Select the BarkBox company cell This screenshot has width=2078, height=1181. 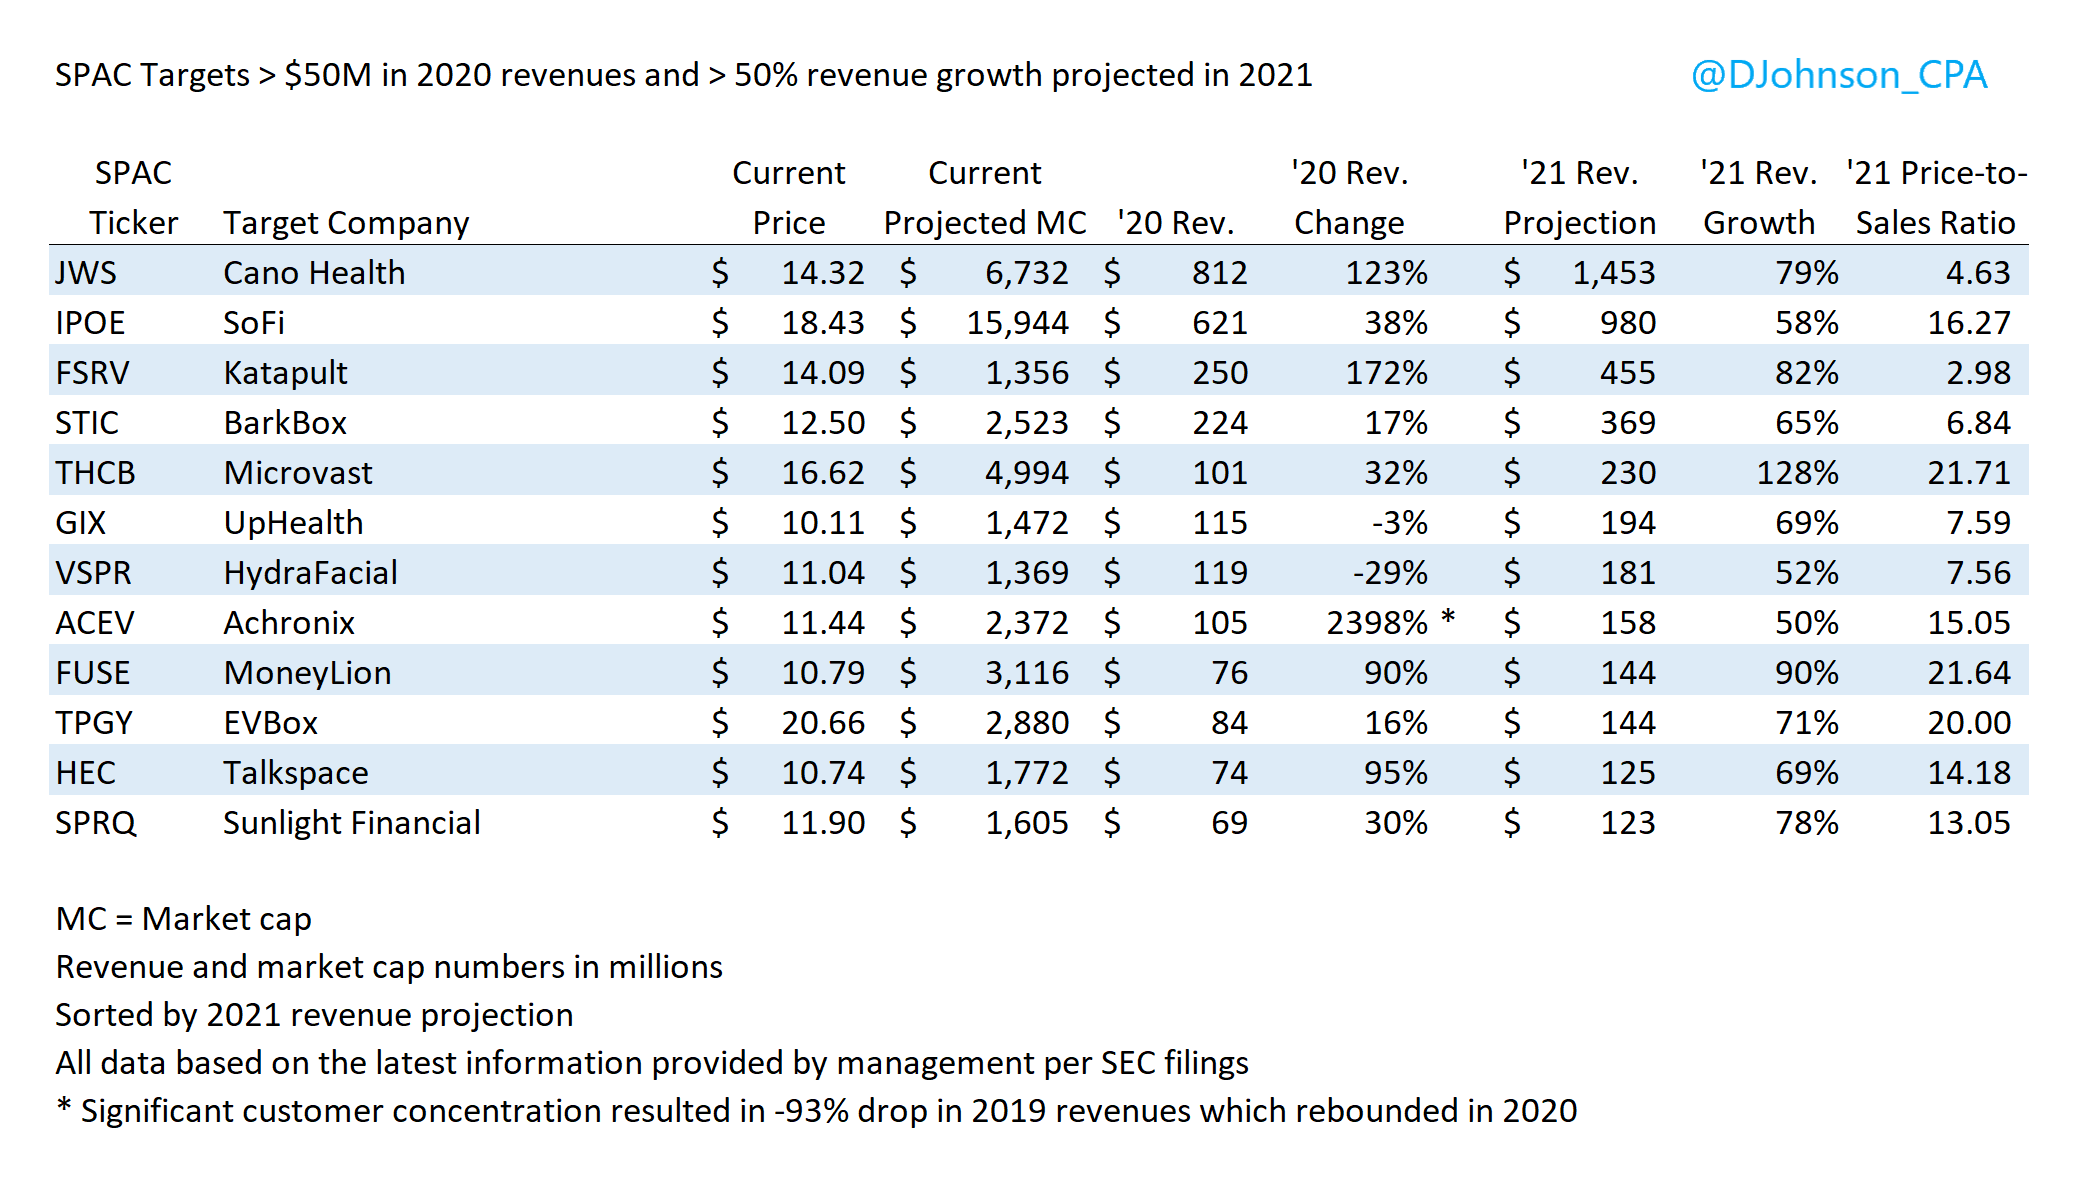point(285,423)
